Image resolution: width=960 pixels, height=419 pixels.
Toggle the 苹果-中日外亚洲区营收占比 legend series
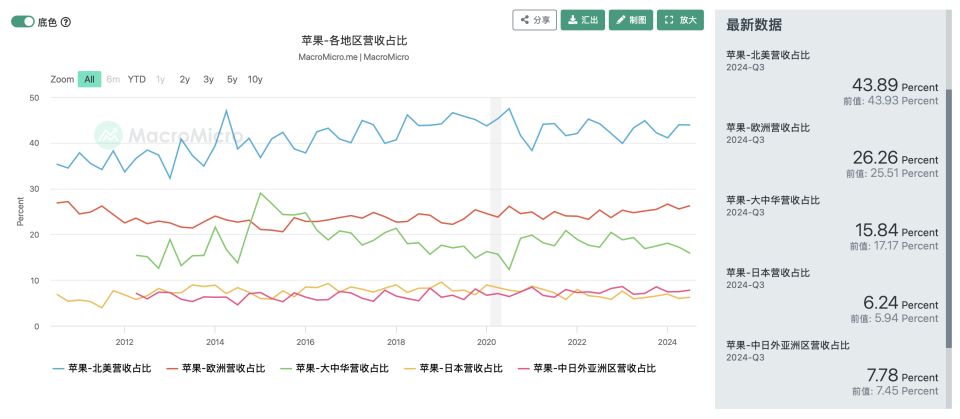point(587,368)
